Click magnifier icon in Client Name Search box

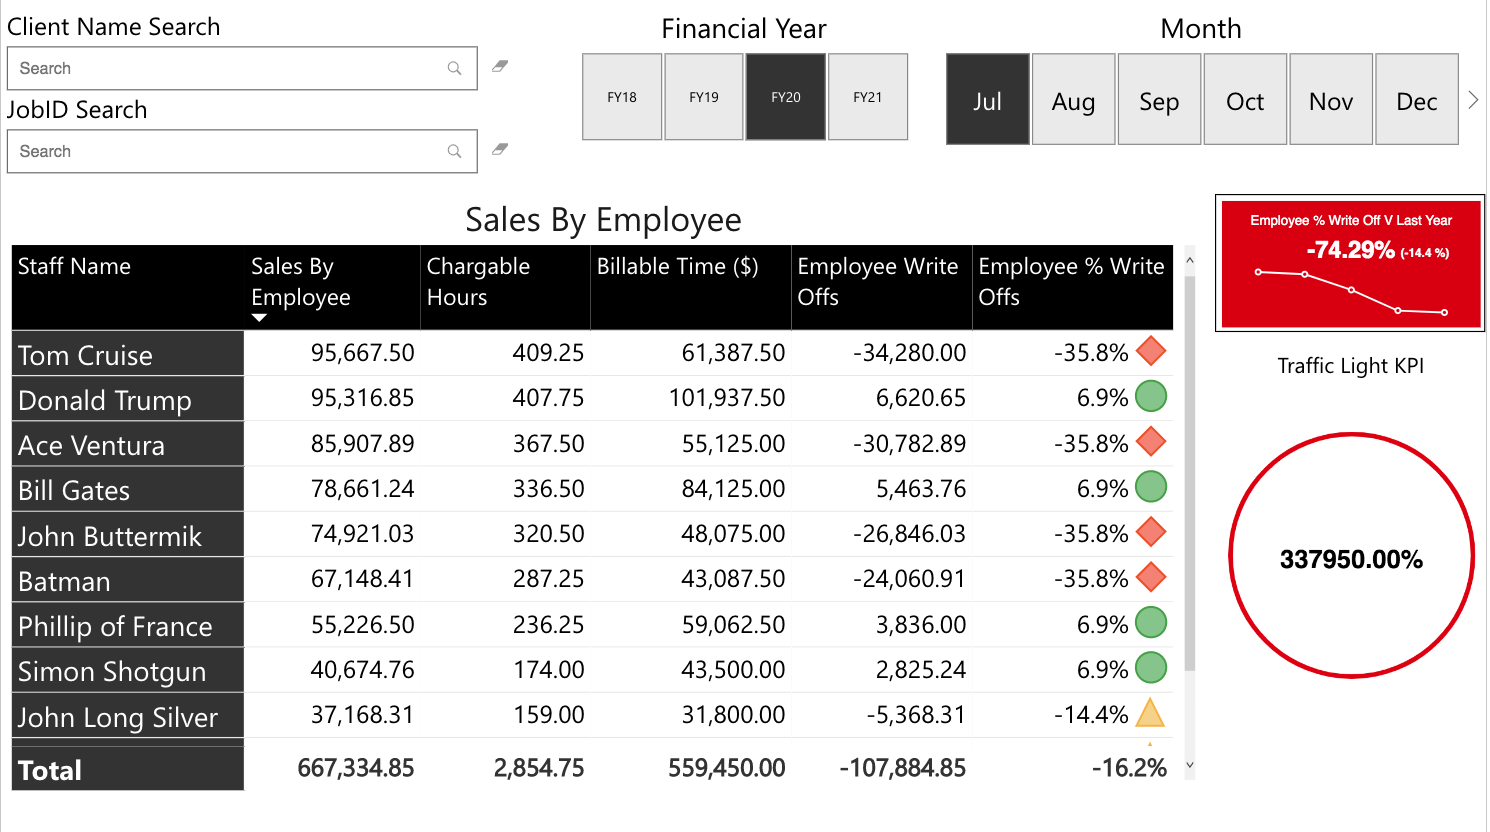tap(454, 68)
